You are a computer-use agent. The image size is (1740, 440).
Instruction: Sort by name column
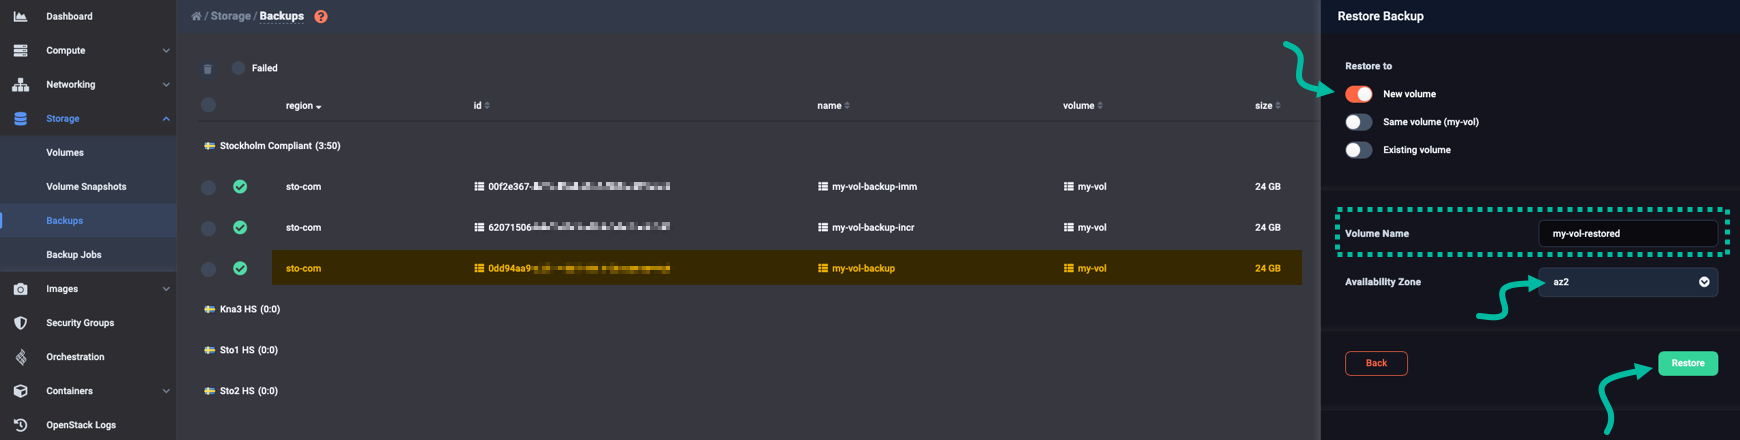(833, 106)
